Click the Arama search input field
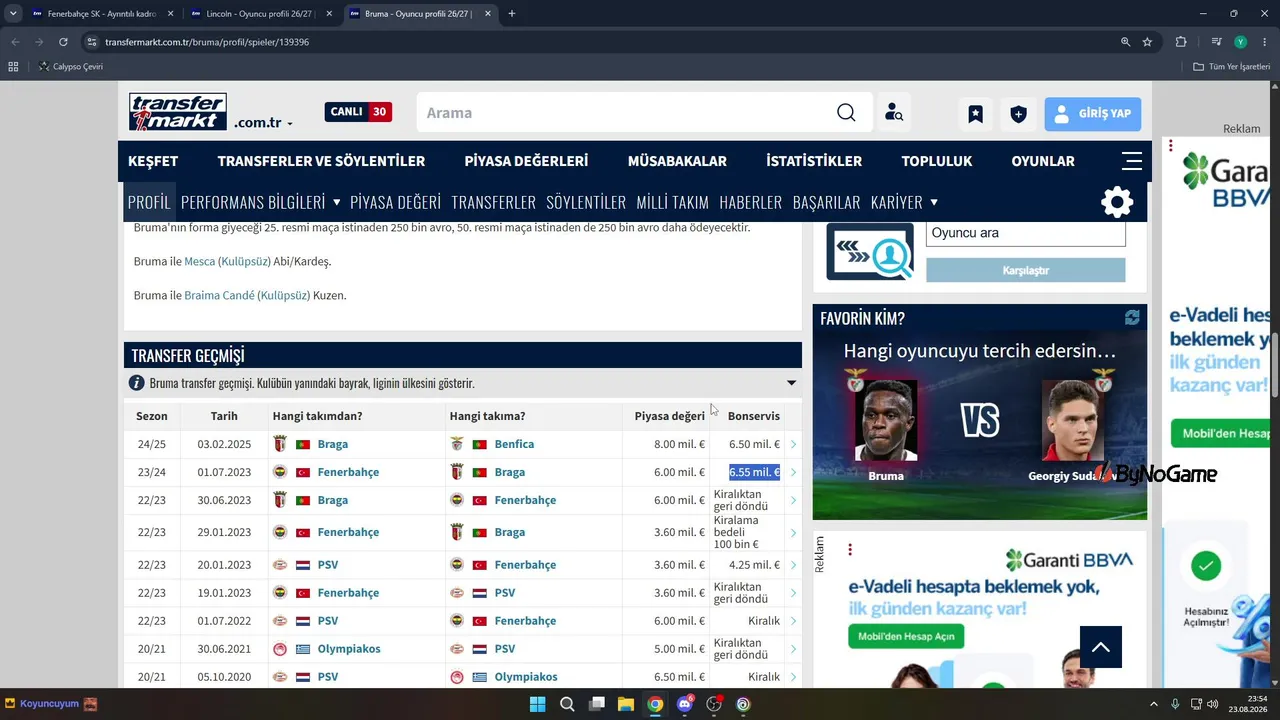1280x720 pixels. 625,113
